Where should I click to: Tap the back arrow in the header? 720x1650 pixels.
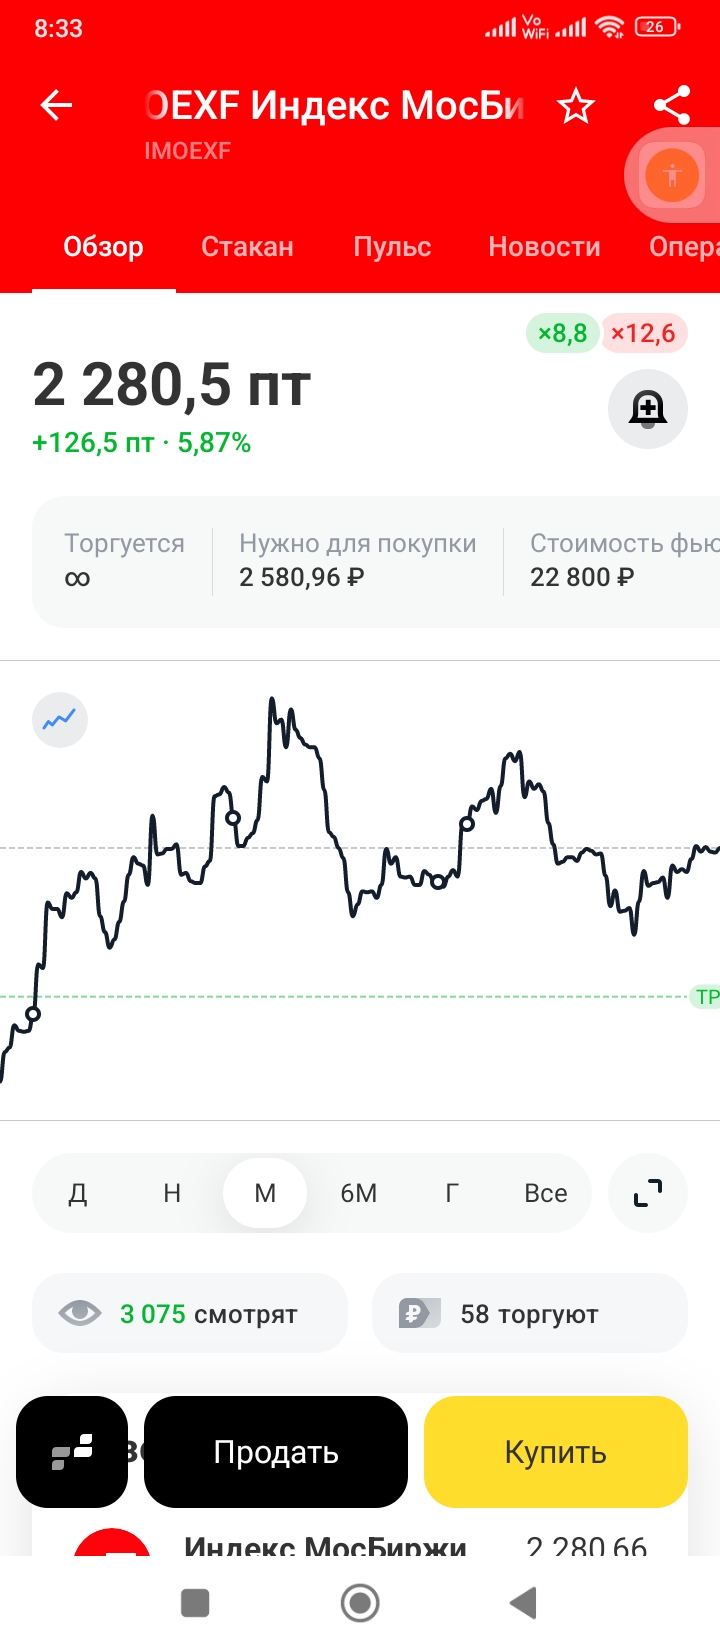[56, 105]
